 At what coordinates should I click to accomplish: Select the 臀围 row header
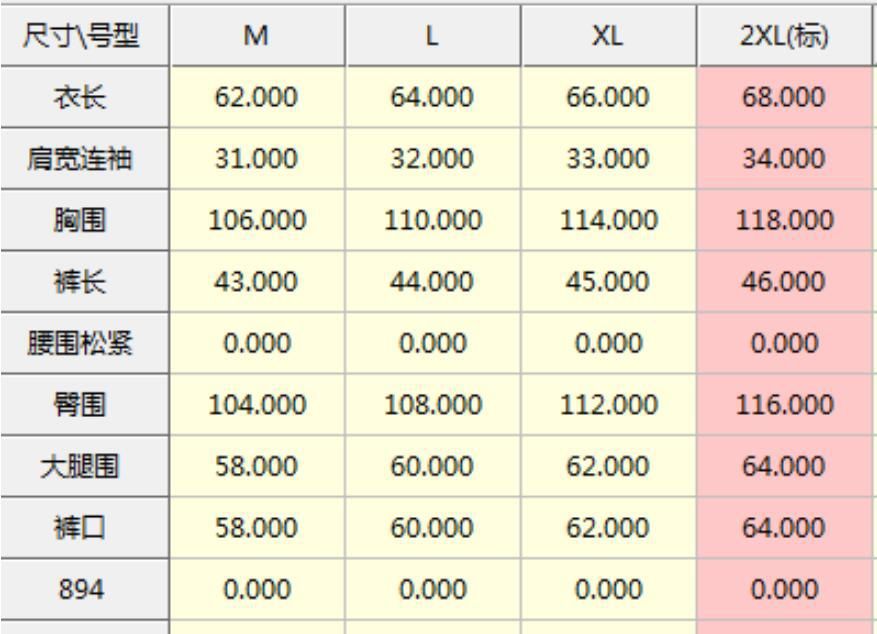pos(84,405)
